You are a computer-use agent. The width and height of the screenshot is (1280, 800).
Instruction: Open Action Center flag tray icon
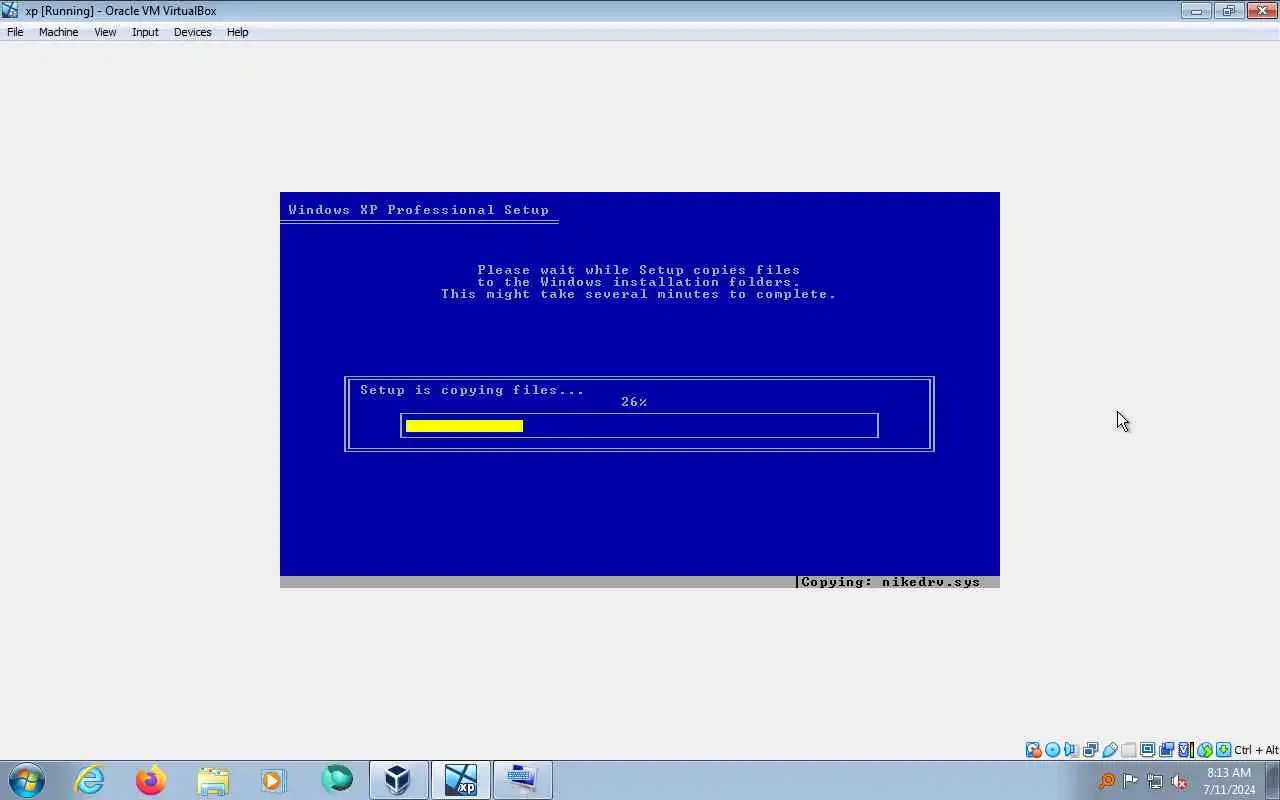pyautogui.click(x=1130, y=781)
